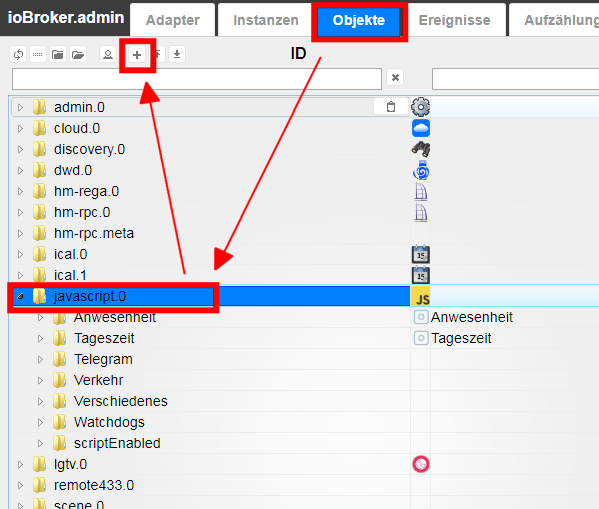Click the plus icon to add object
The width and height of the screenshot is (599, 509).
pos(137,55)
